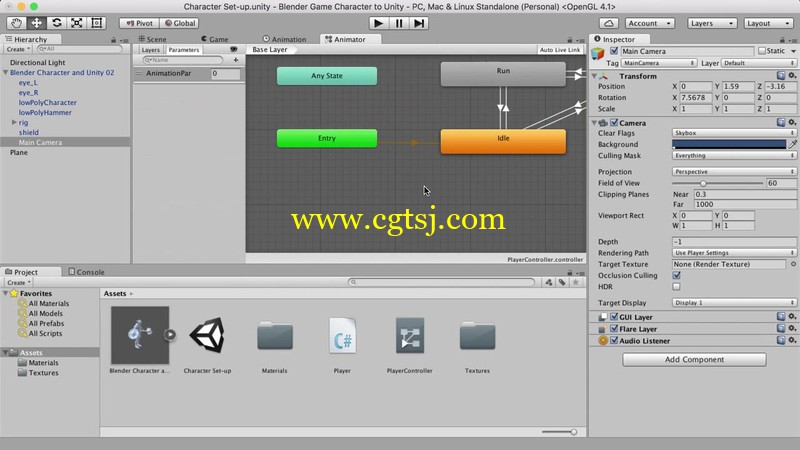Toggle the Flare Layer checkbox
800x450 pixels.
pos(614,329)
